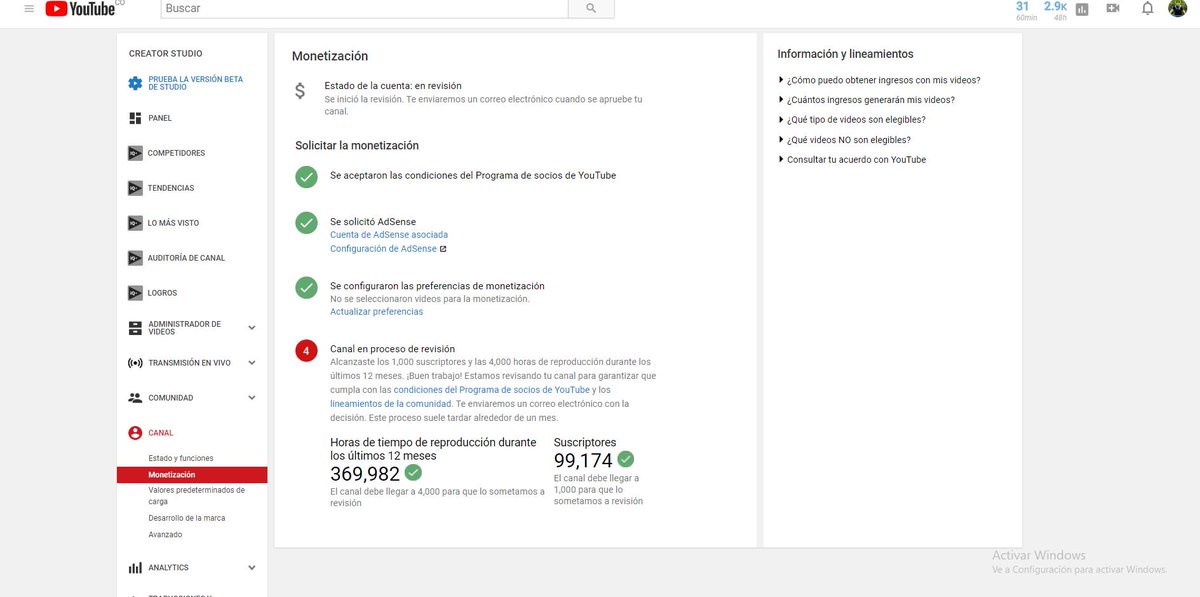Open condiciones del Programa de socios link
Screen dimensions: 1200x597
click(491, 390)
